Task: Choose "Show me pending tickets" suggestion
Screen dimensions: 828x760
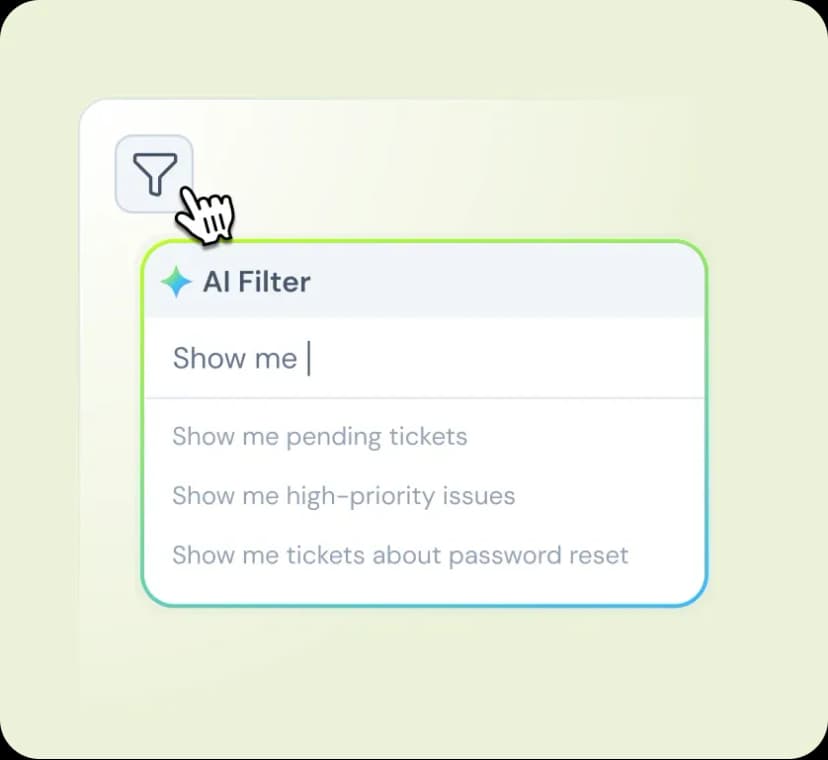Action: coord(319,437)
